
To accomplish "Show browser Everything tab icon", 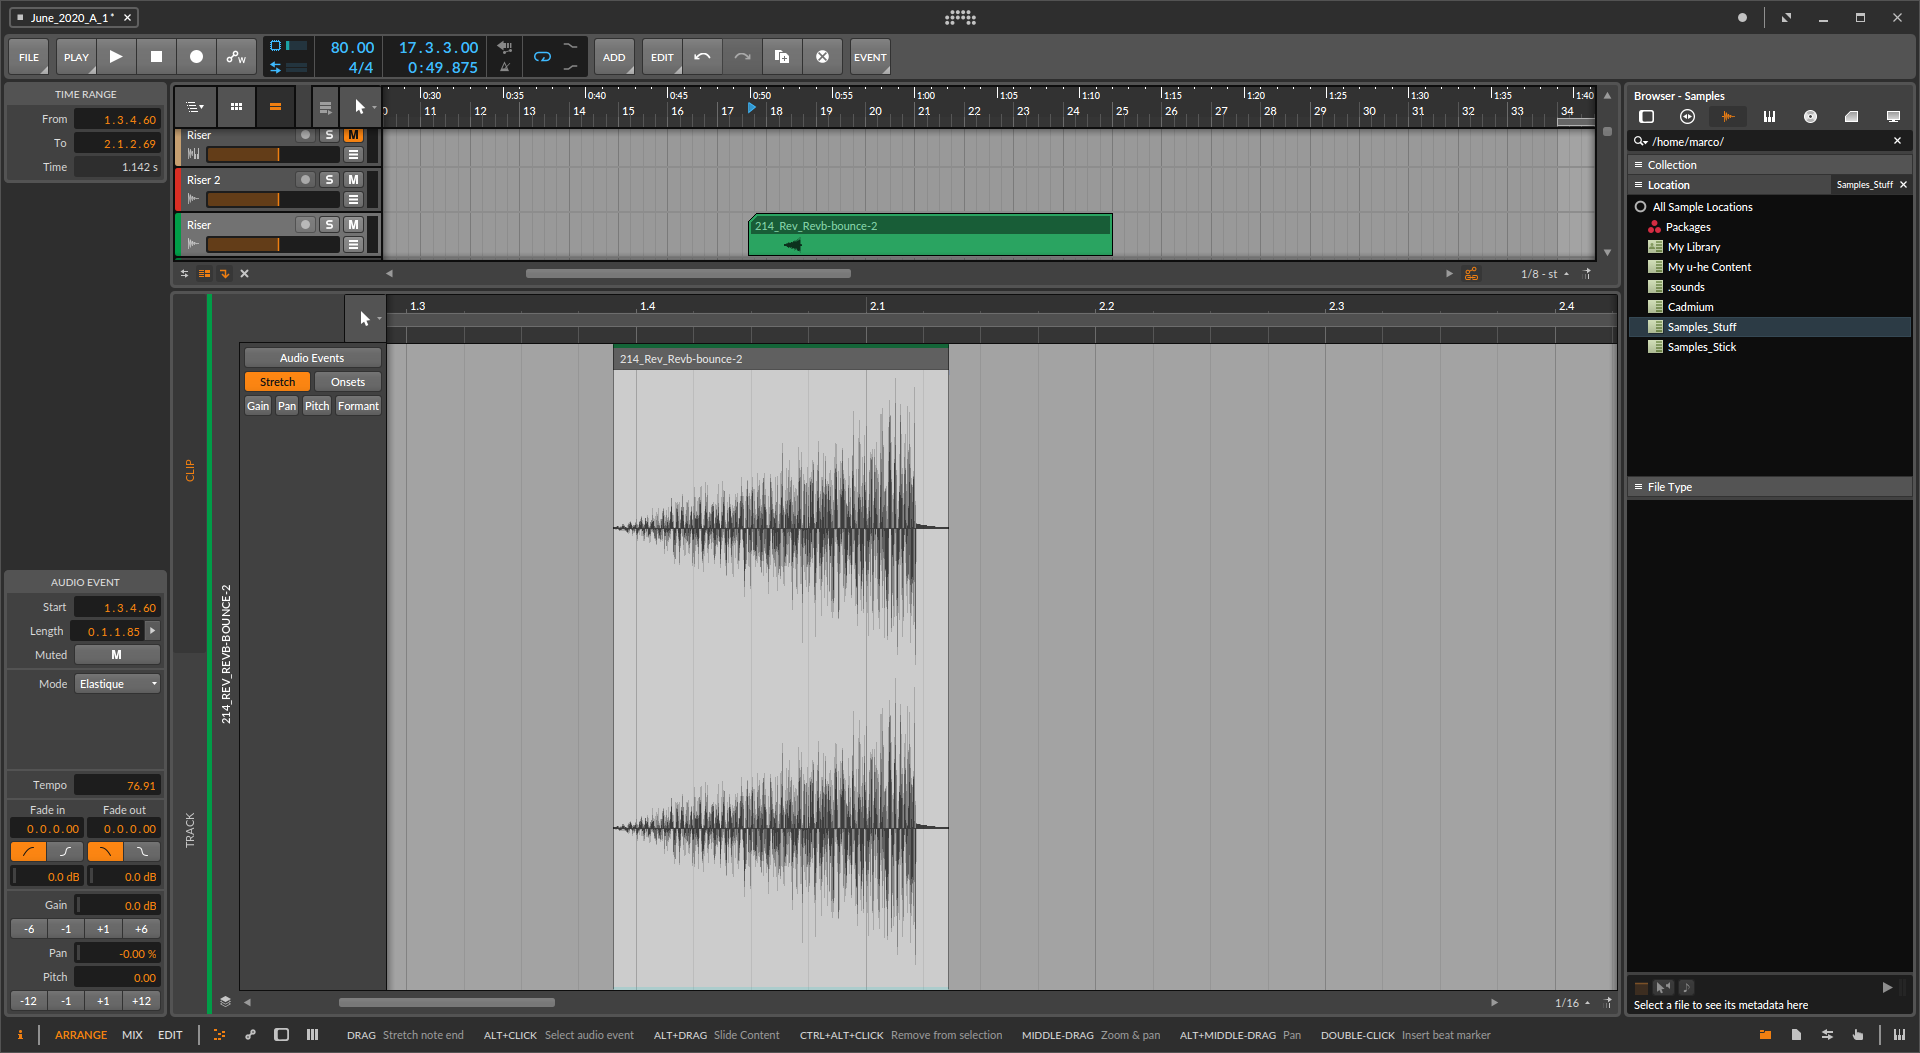I will (x=1647, y=117).
